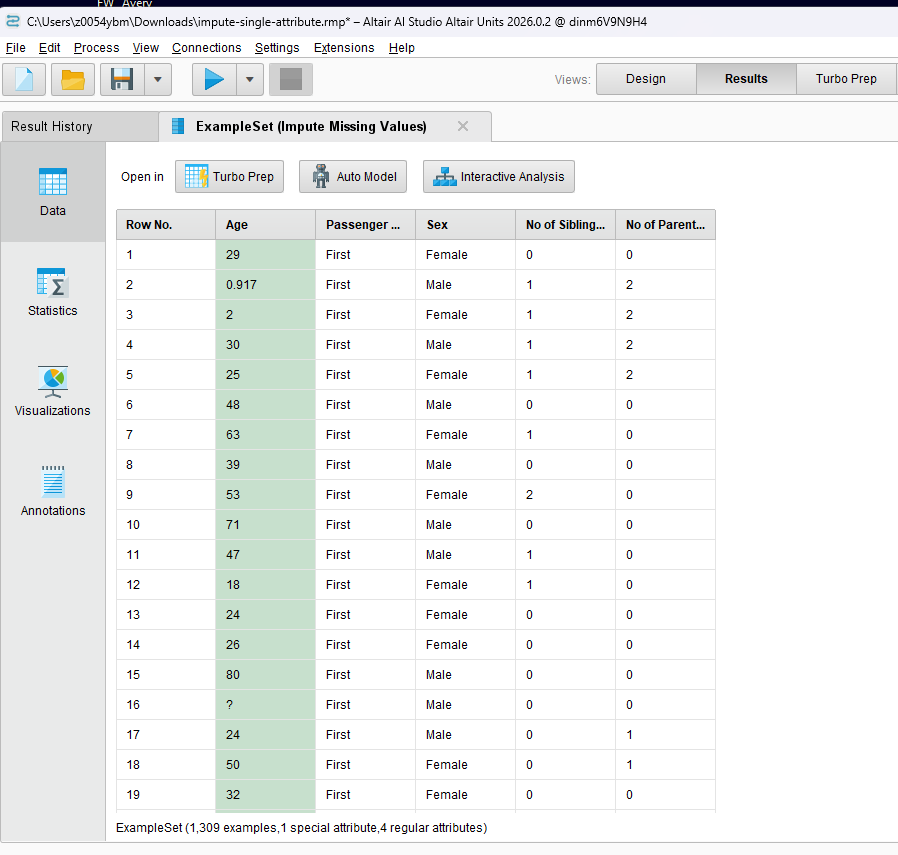Click siblings value 2 in row 9
This screenshot has height=855, width=898.
pyautogui.click(x=565, y=495)
